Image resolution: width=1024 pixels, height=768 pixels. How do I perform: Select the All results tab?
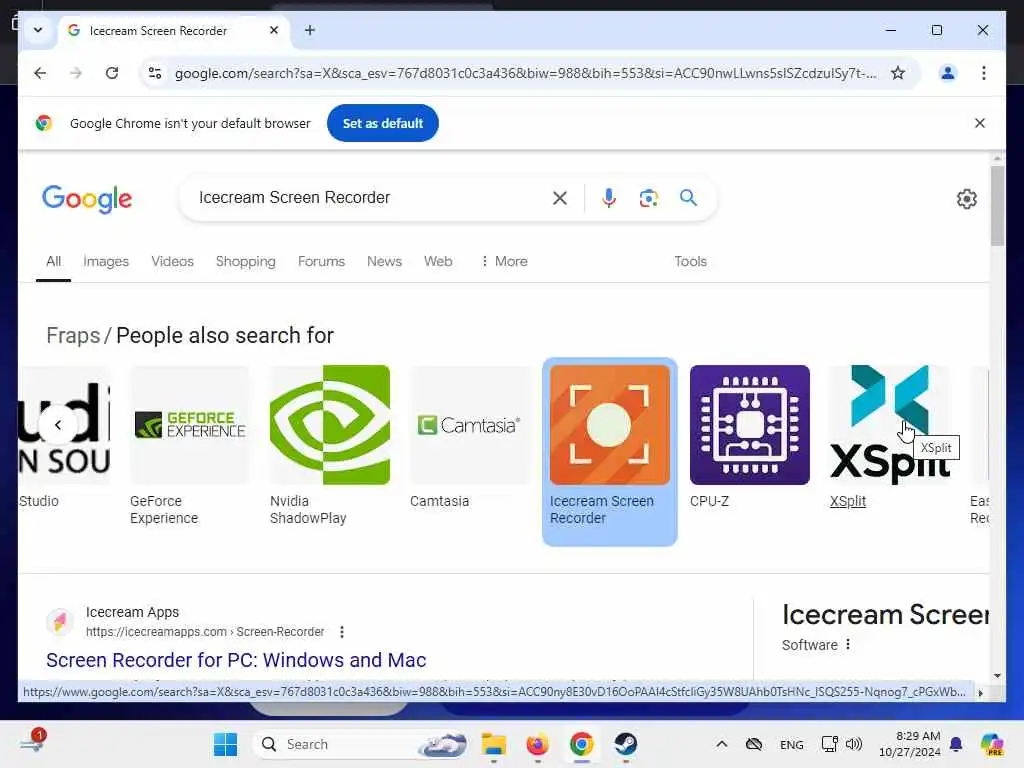pyautogui.click(x=54, y=261)
